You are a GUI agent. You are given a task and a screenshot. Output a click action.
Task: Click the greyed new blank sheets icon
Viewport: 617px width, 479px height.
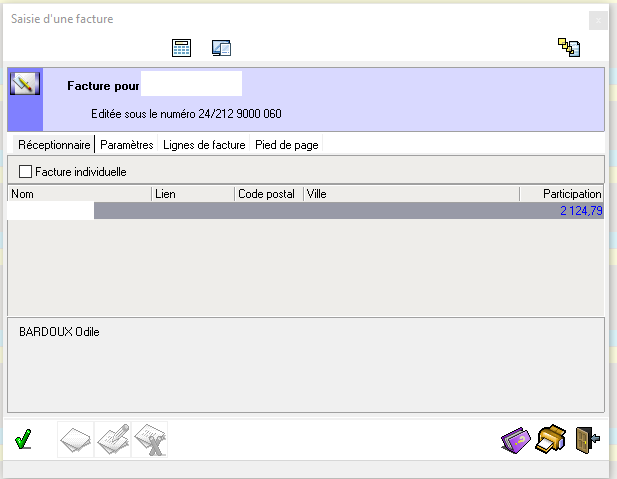point(76,440)
